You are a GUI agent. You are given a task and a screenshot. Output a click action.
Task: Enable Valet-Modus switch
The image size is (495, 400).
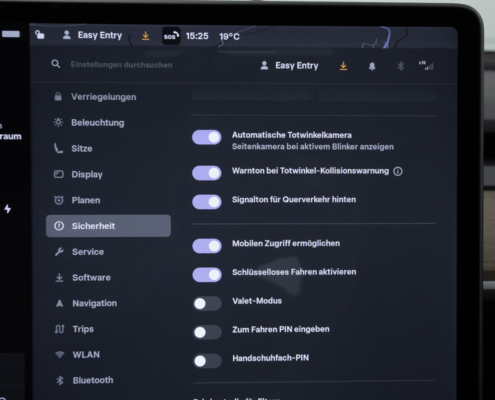(207, 303)
